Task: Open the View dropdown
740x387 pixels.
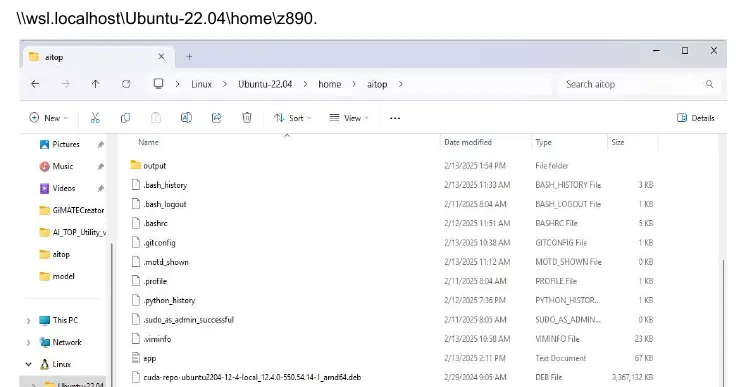Action: point(349,118)
